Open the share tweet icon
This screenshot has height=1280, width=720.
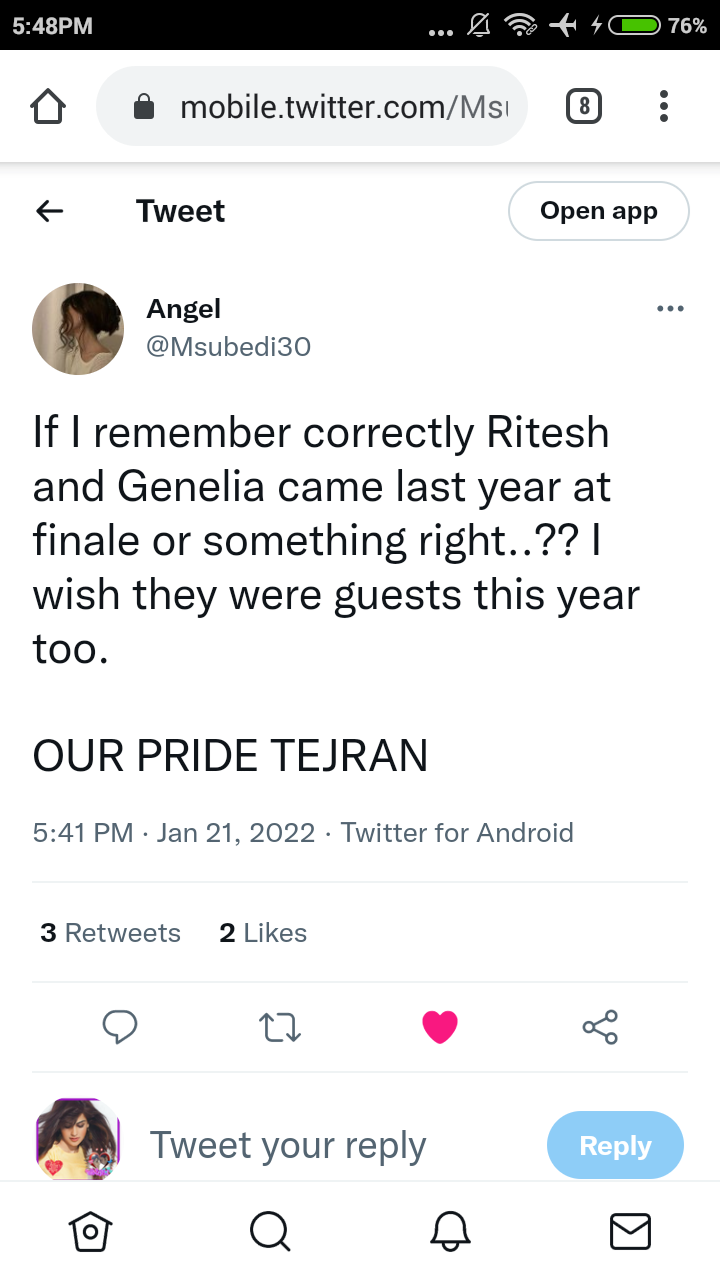[600, 1027]
